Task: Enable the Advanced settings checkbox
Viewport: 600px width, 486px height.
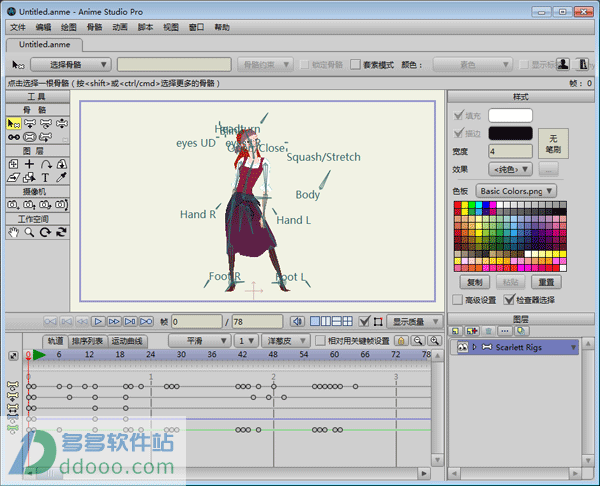Action: (457, 300)
